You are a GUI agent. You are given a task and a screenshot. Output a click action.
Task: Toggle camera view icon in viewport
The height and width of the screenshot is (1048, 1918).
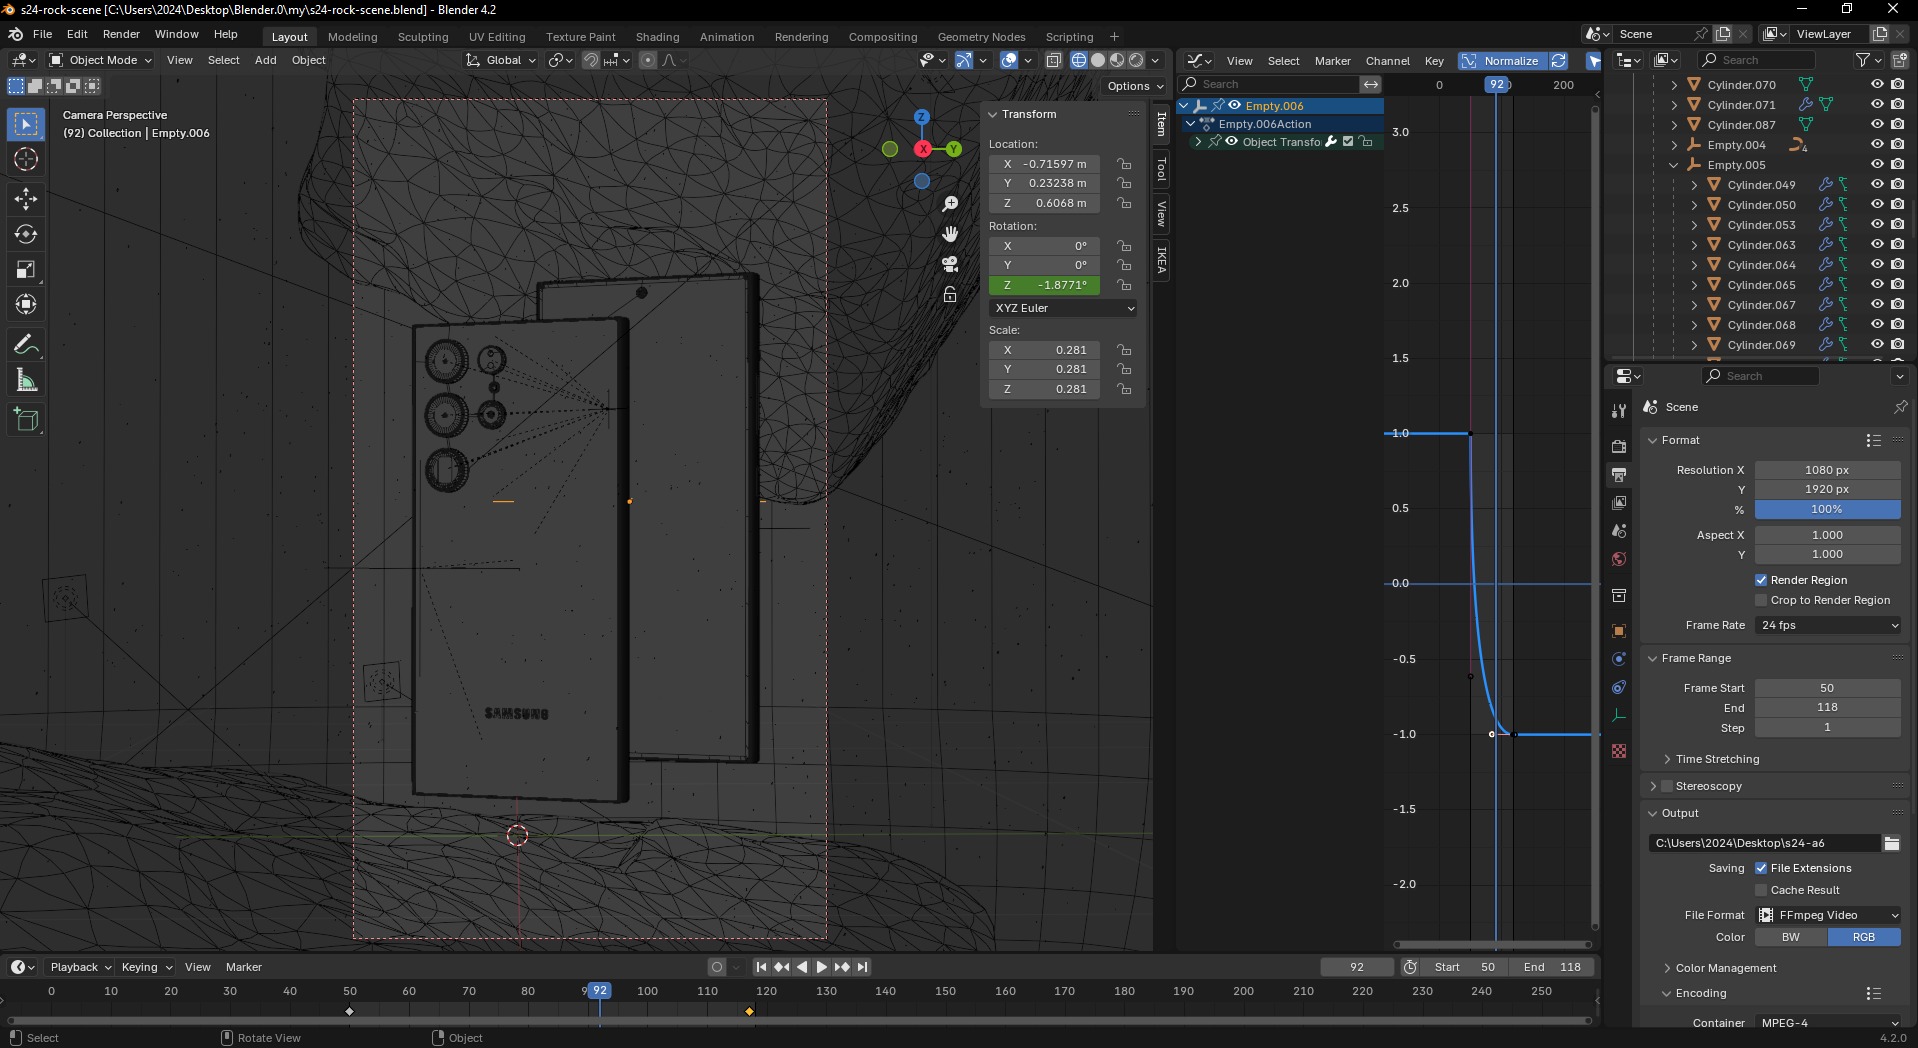pyautogui.click(x=950, y=264)
